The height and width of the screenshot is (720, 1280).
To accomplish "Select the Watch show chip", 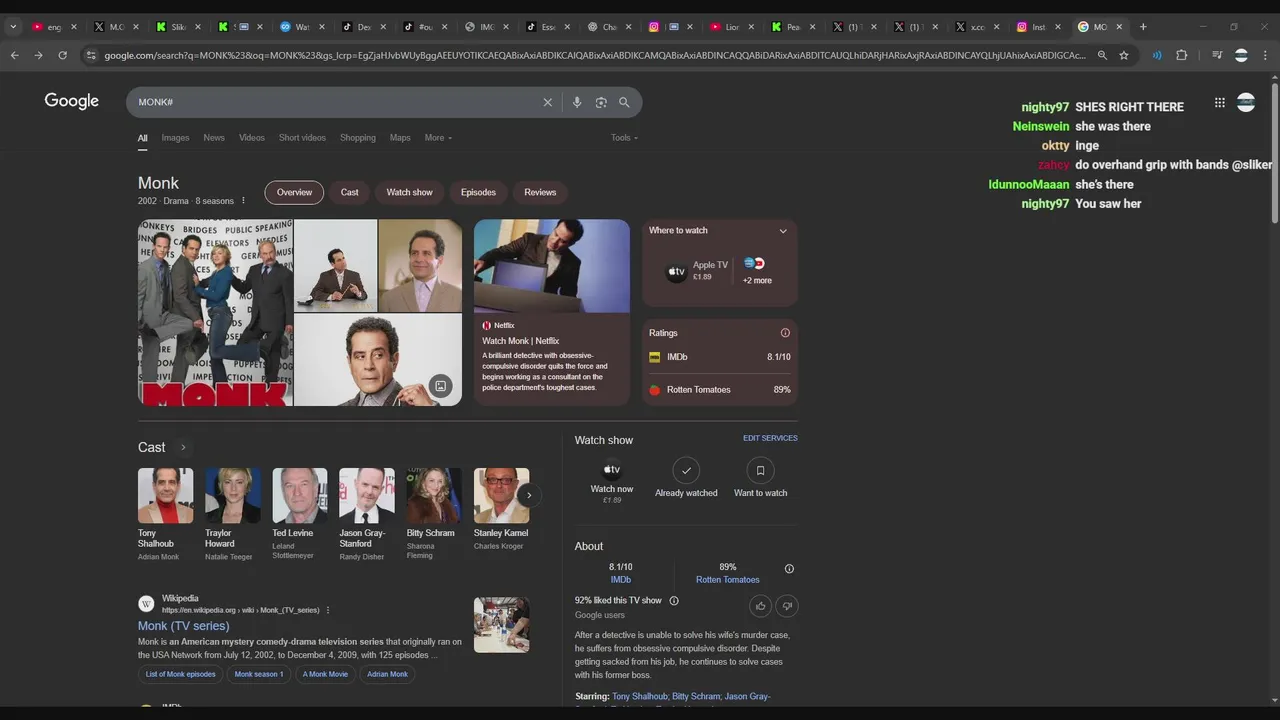I will point(410,192).
